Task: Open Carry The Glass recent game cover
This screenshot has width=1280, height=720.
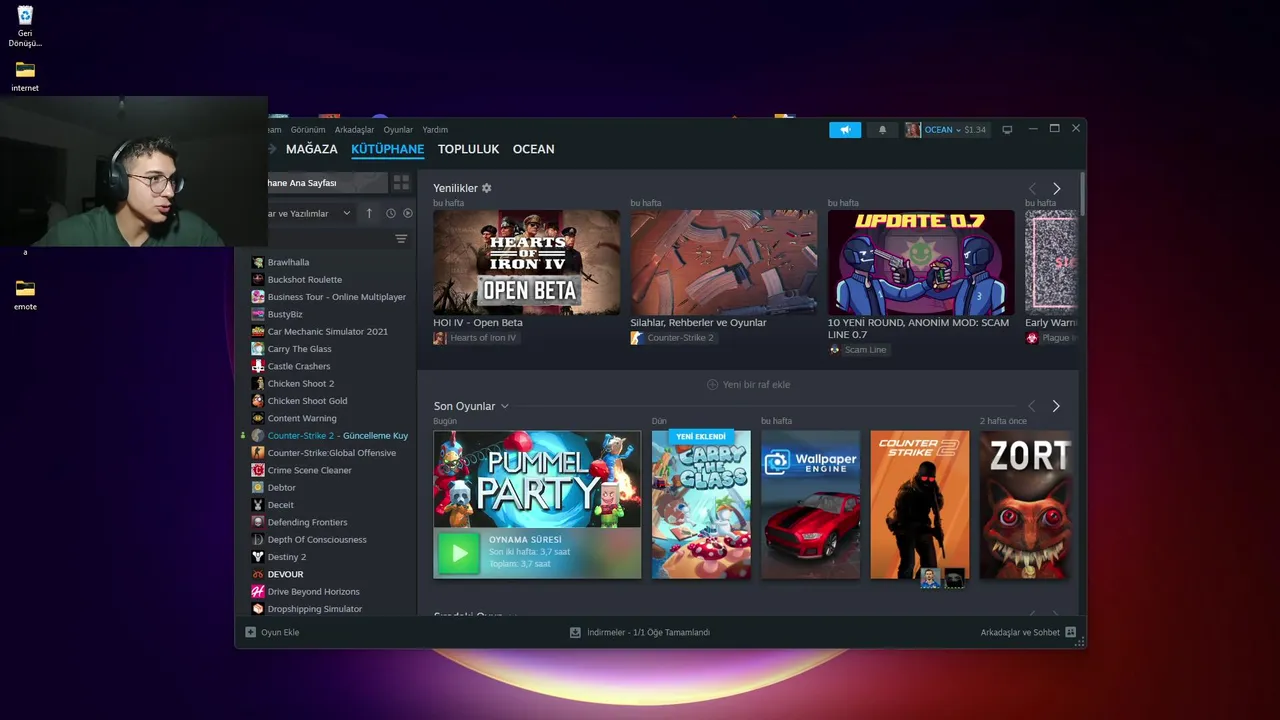Action: point(701,504)
